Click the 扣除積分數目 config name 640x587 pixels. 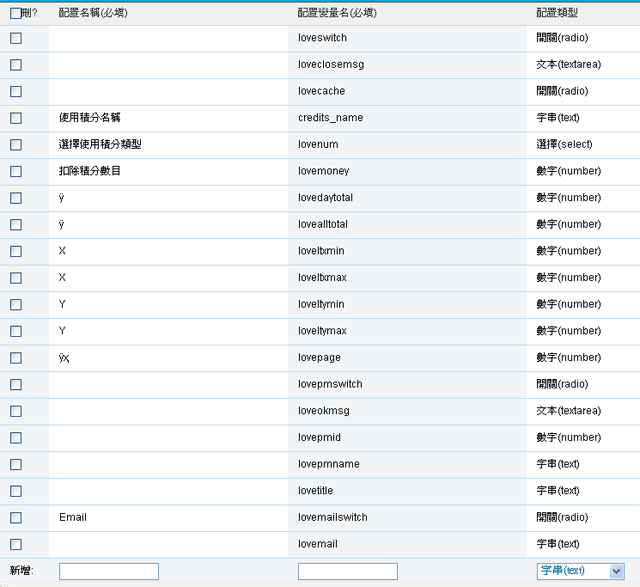coord(90,171)
